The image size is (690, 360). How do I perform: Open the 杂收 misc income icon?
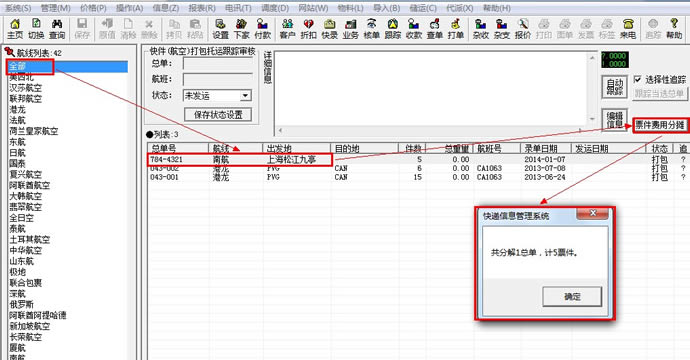[x=481, y=29]
